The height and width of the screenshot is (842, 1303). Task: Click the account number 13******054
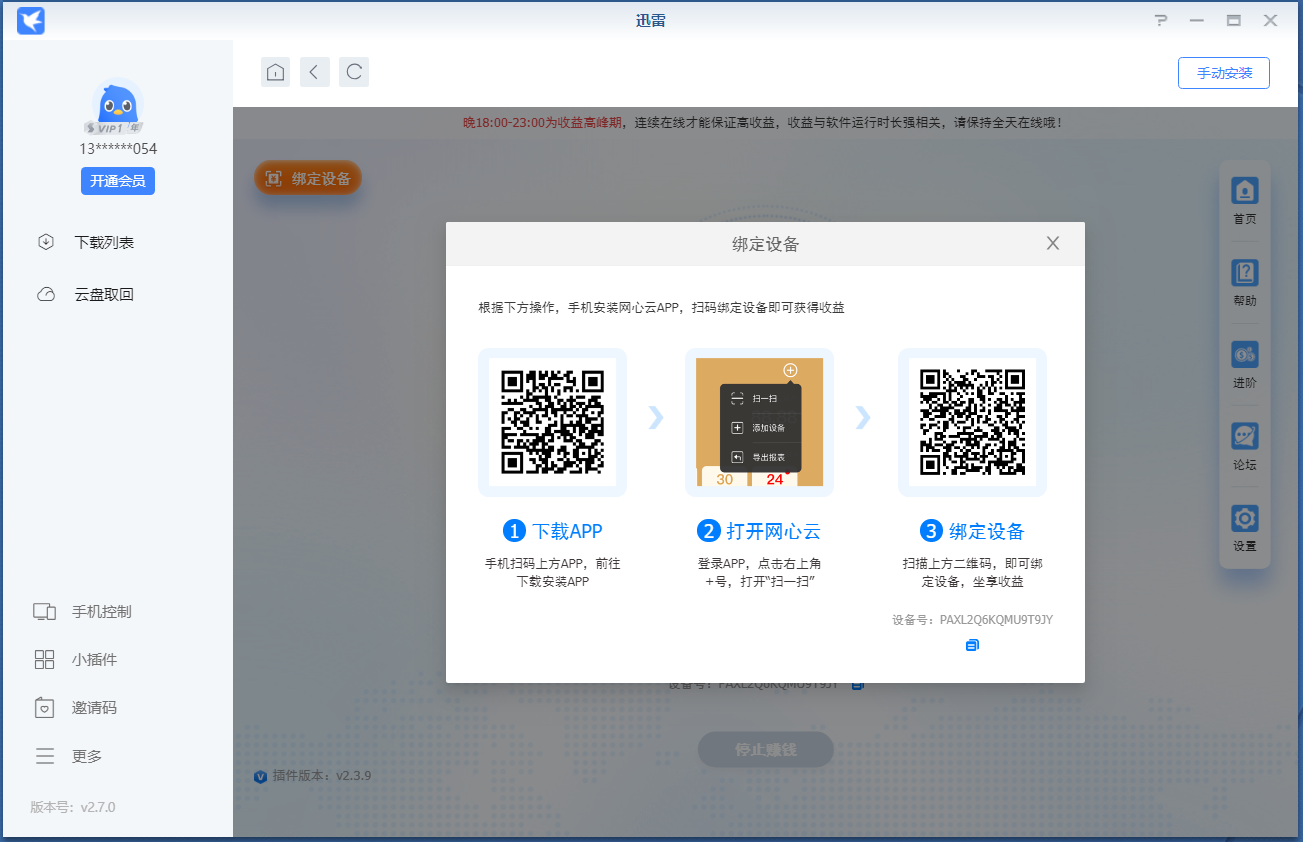[x=118, y=149]
